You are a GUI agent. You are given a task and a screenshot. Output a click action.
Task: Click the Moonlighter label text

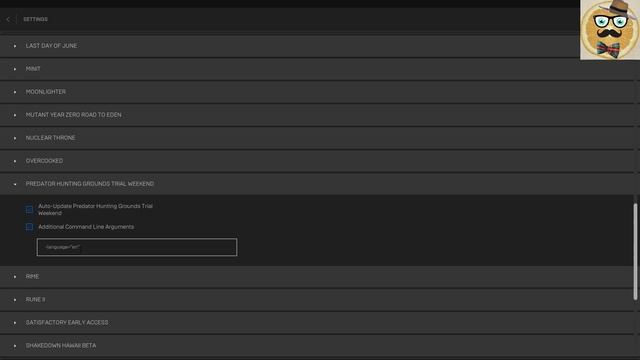point(46,92)
